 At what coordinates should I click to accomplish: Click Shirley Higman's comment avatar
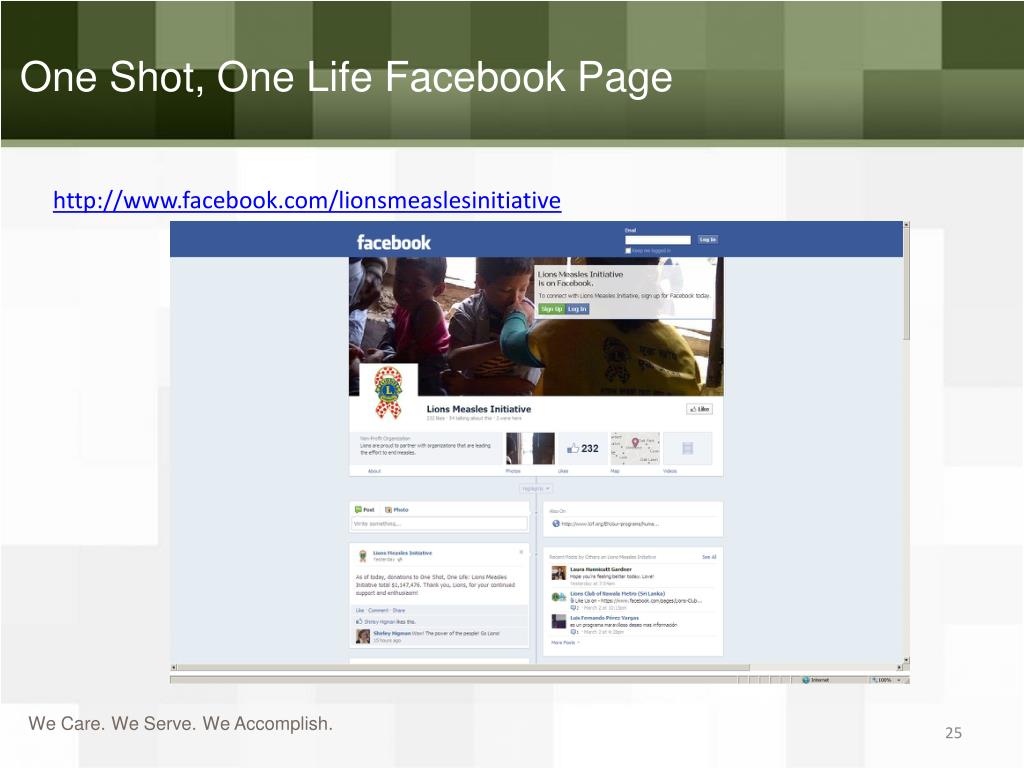click(x=363, y=636)
